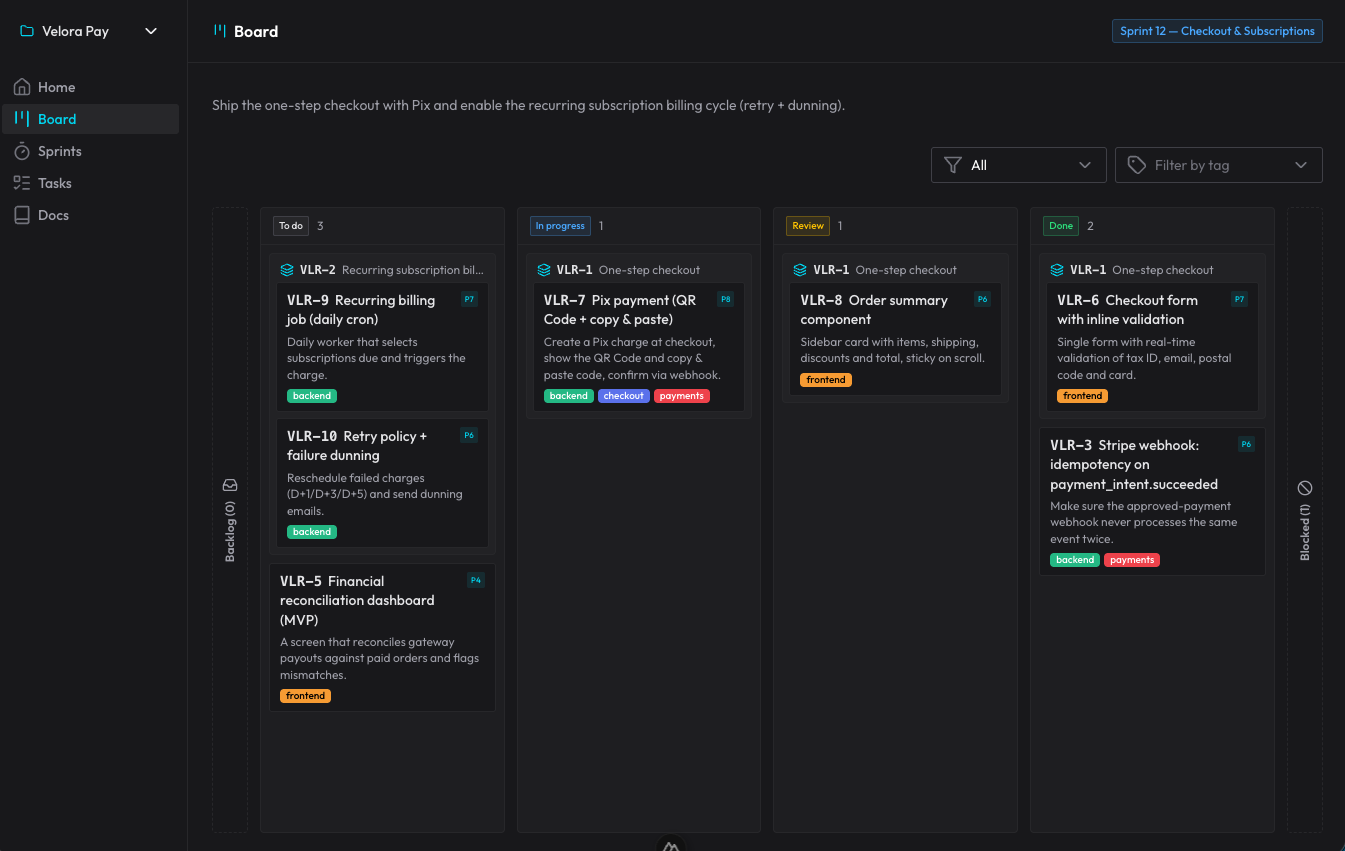Click the payments tag on VLR-3
The image size is (1345, 851).
coord(1132,560)
